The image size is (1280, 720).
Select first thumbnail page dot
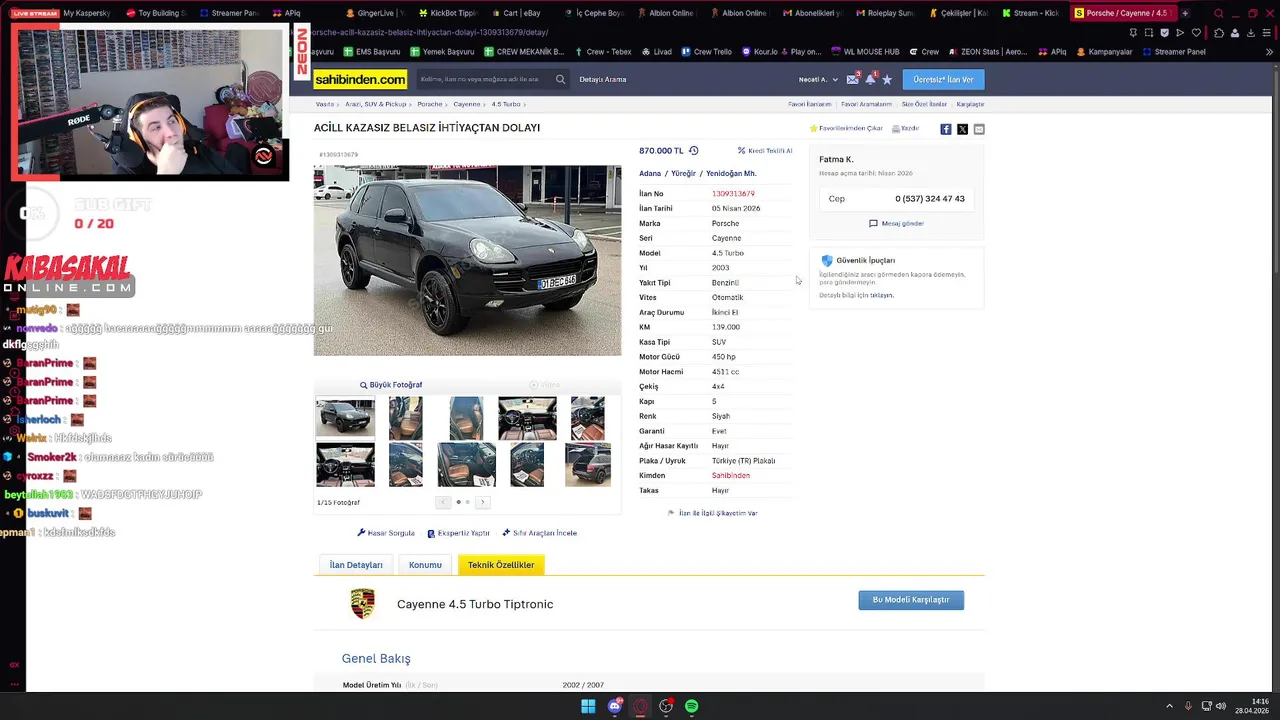[x=458, y=502]
